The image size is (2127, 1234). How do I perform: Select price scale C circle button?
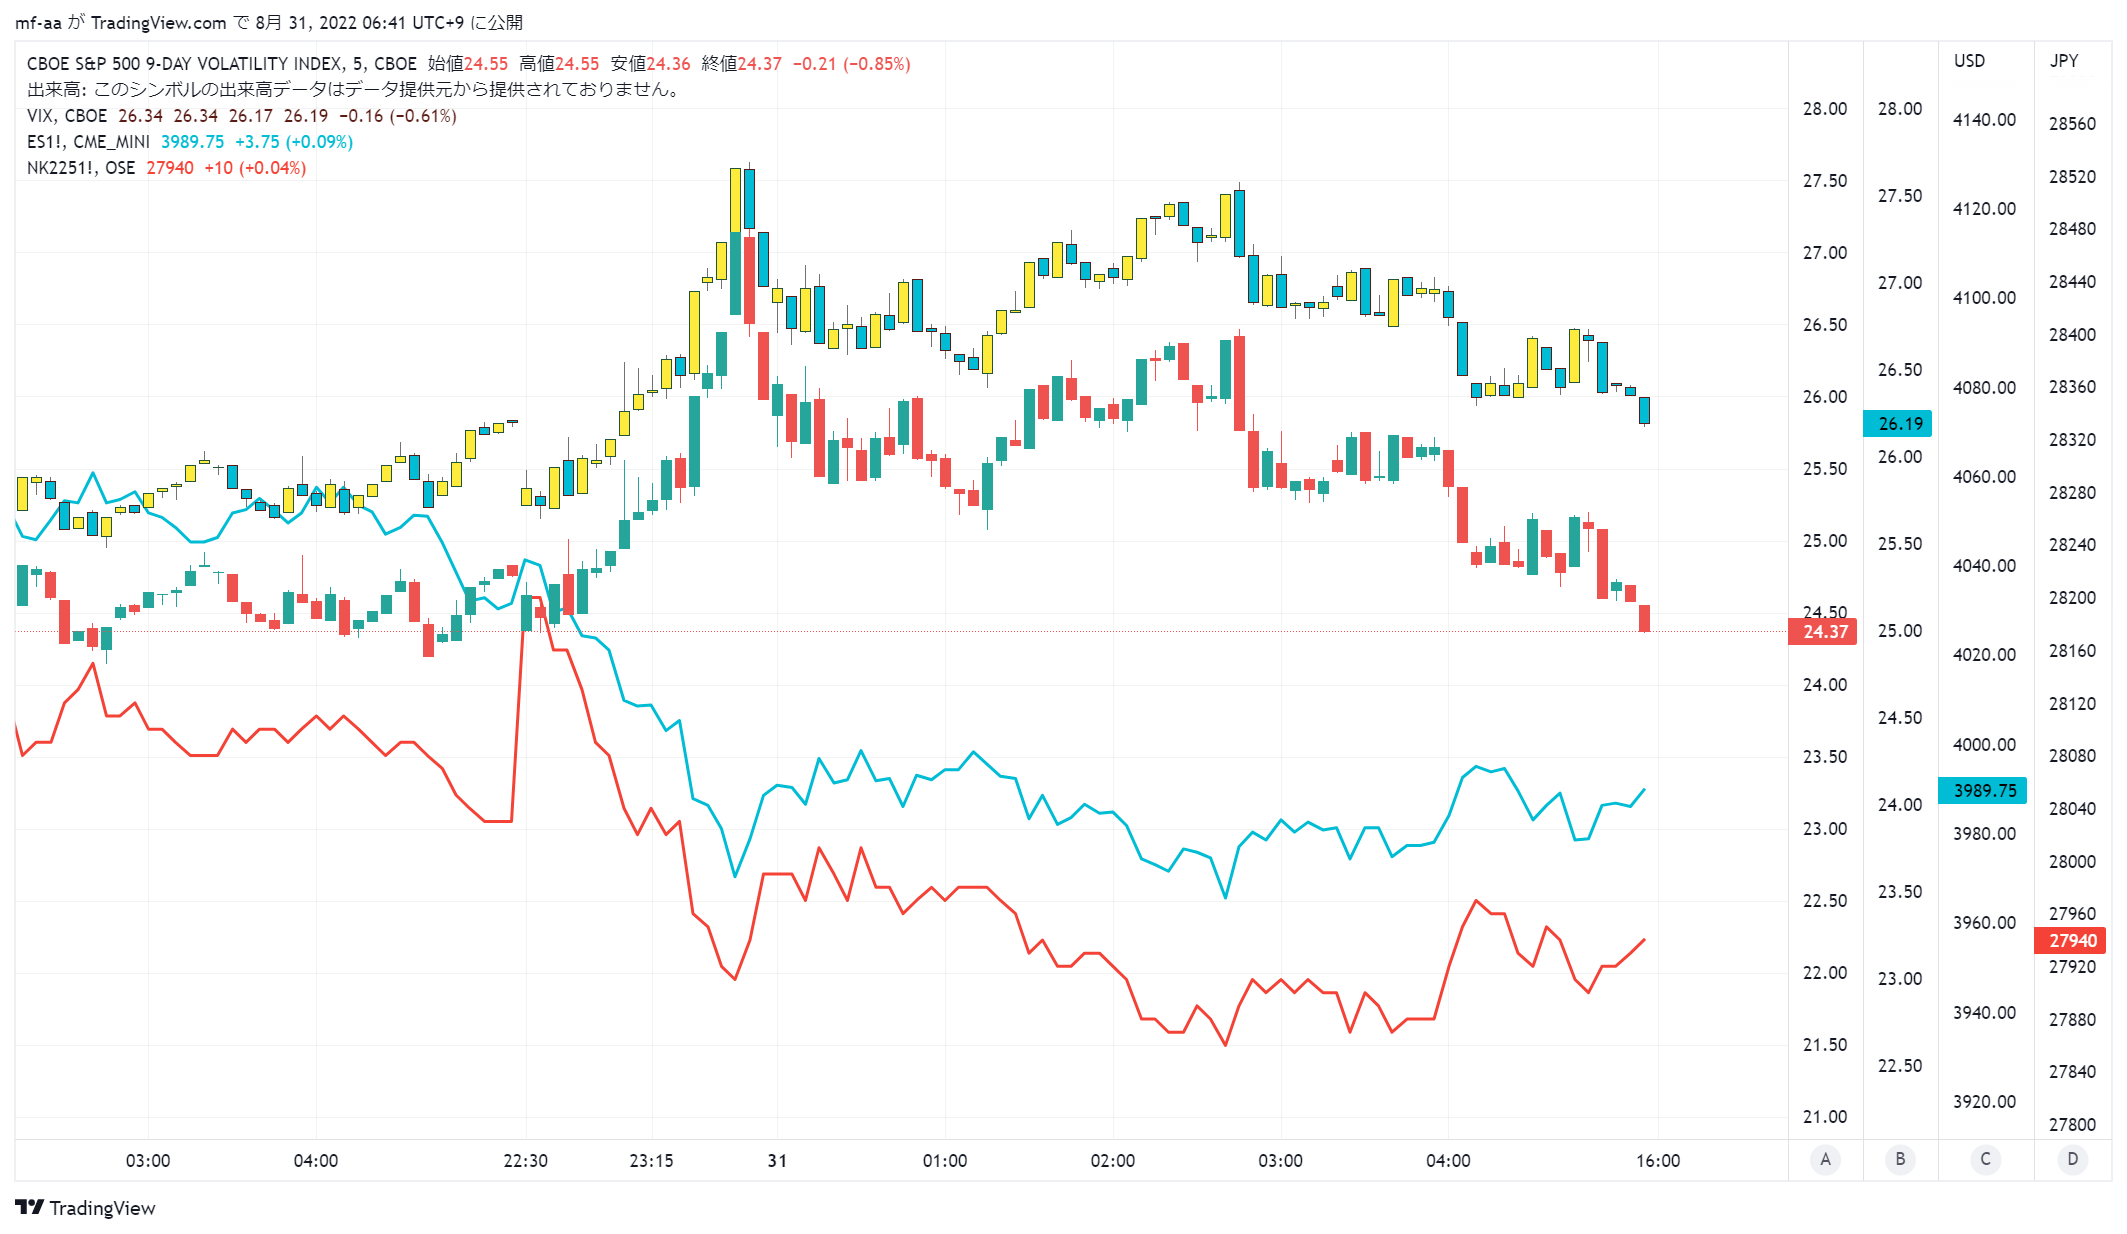(x=1985, y=1160)
